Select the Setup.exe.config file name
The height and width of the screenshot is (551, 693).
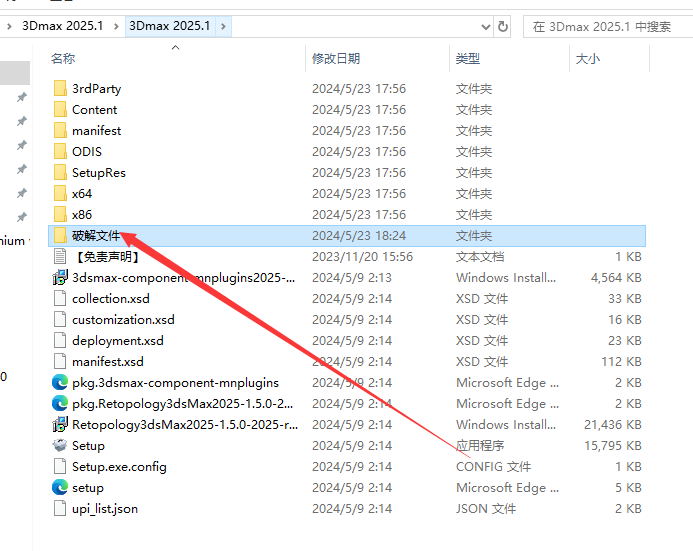119,467
